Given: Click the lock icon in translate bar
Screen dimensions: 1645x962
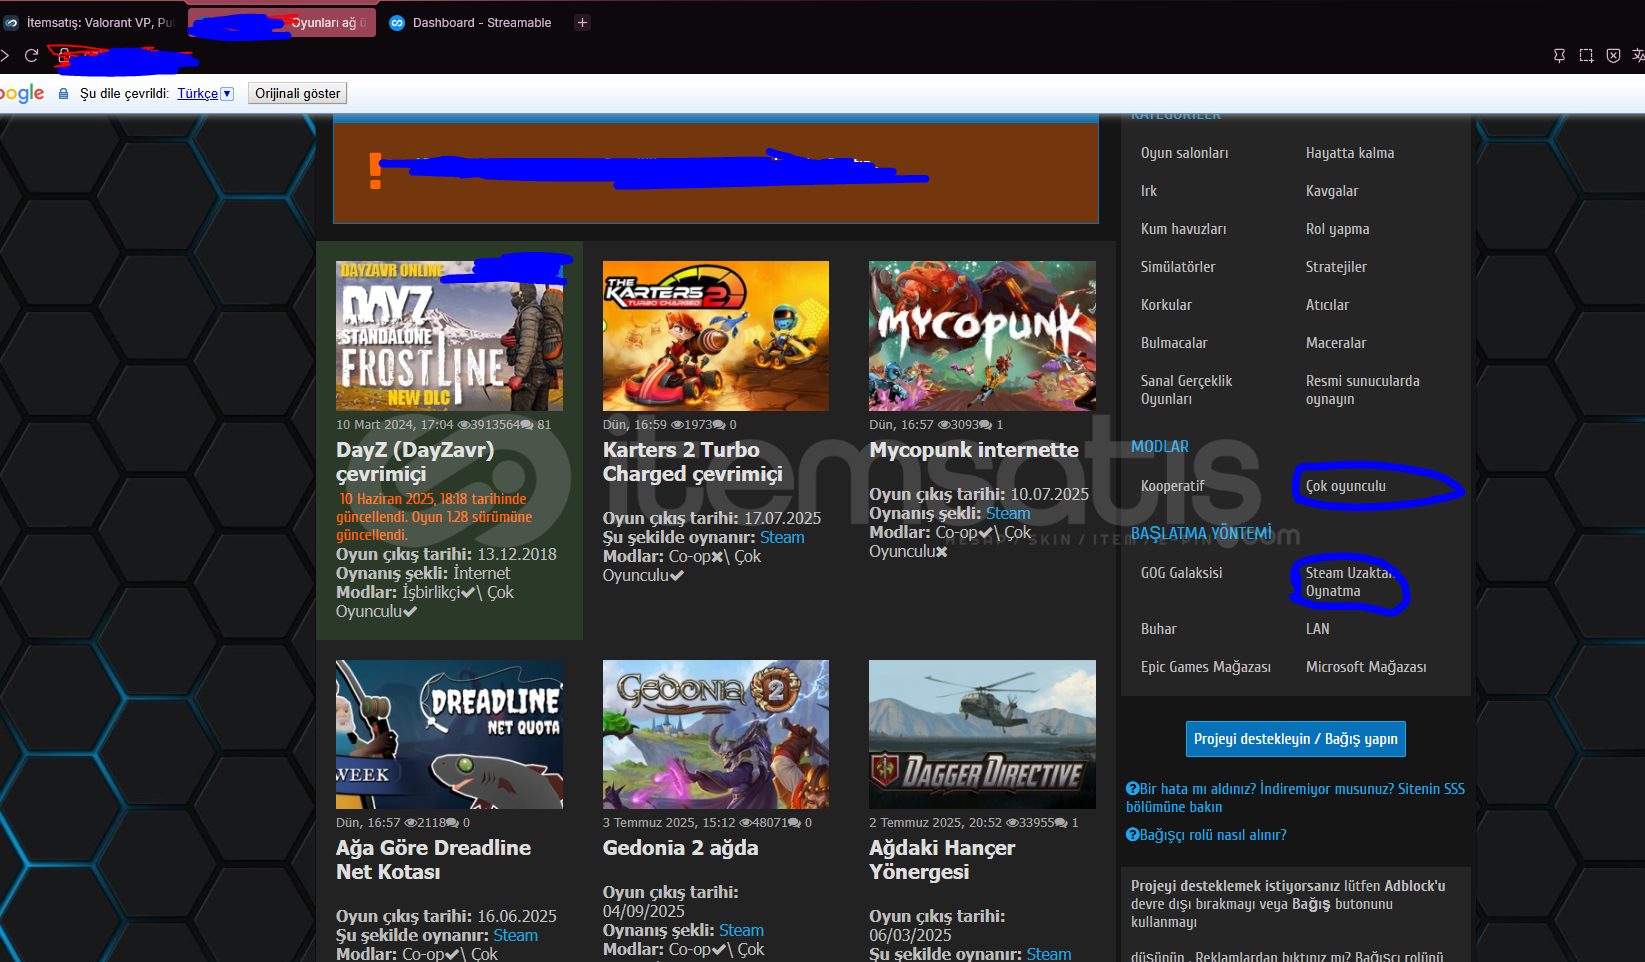Looking at the screenshot, I should tap(64, 93).
